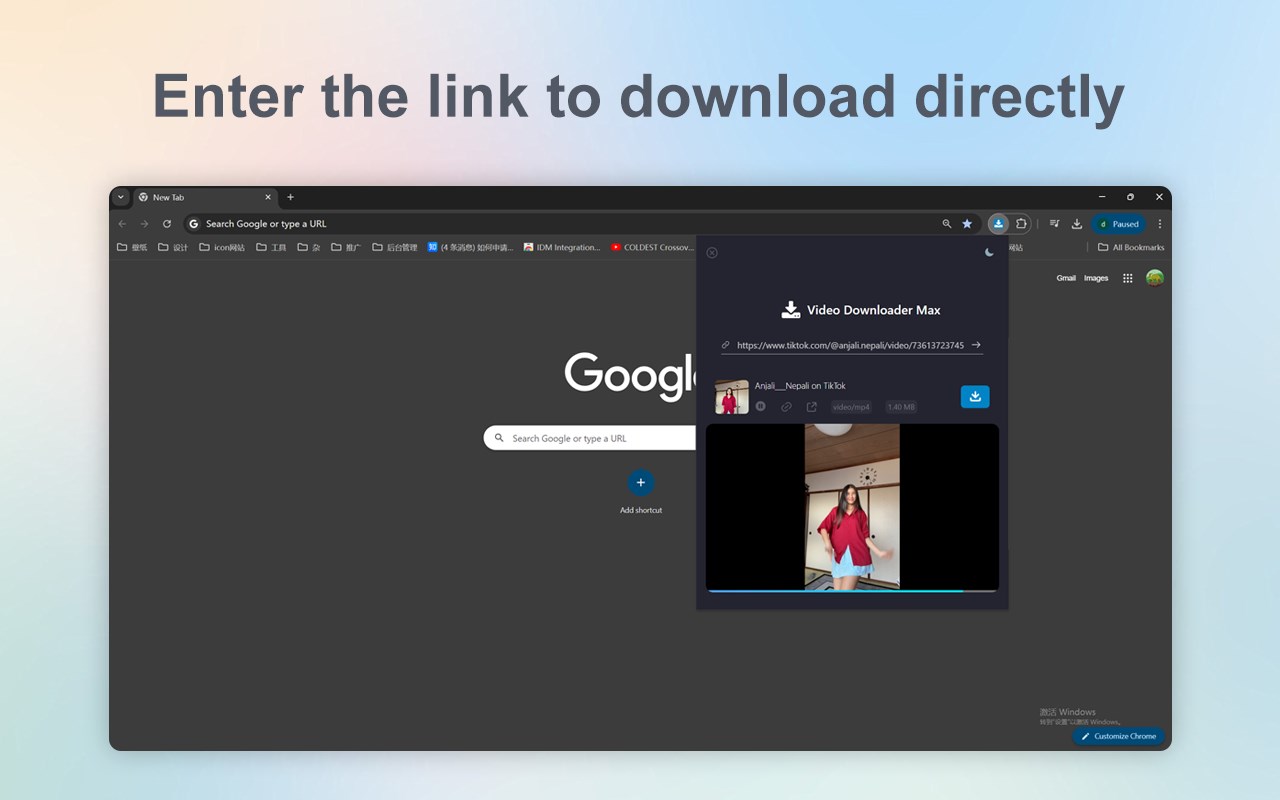Viewport: 1280px width, 800px height.
Task: Pause the video preview
Action: (761, 406)
